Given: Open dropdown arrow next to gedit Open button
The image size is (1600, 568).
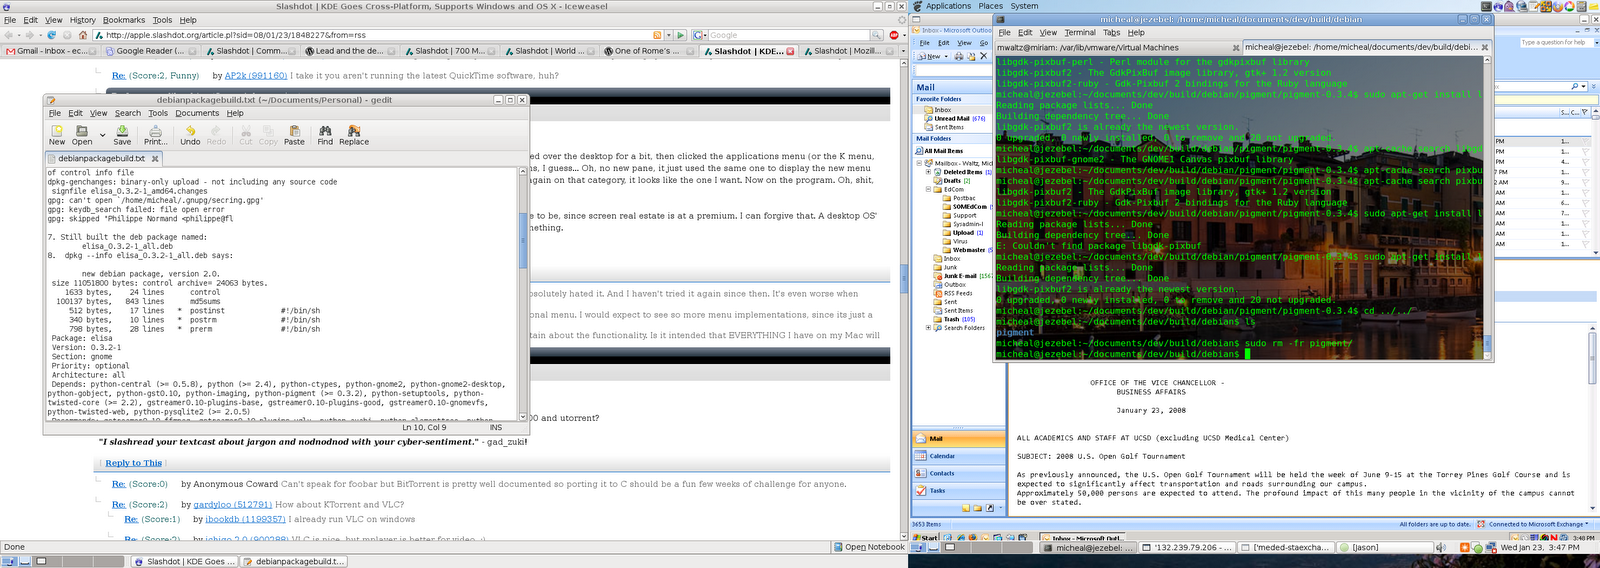Looking at the screenshot, I should (x=102, y=135).
